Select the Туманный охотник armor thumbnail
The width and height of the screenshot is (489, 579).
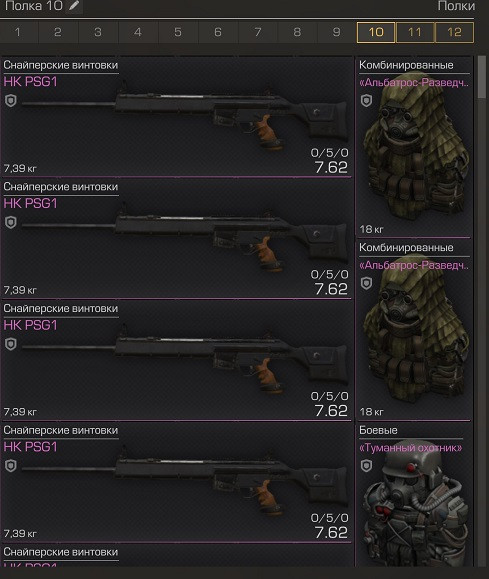tap(414, 504)
